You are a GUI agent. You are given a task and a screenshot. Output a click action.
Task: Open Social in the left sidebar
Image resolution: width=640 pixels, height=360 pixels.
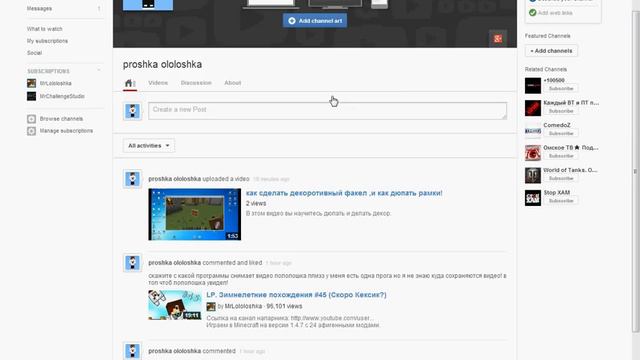(x=34, y=53)
